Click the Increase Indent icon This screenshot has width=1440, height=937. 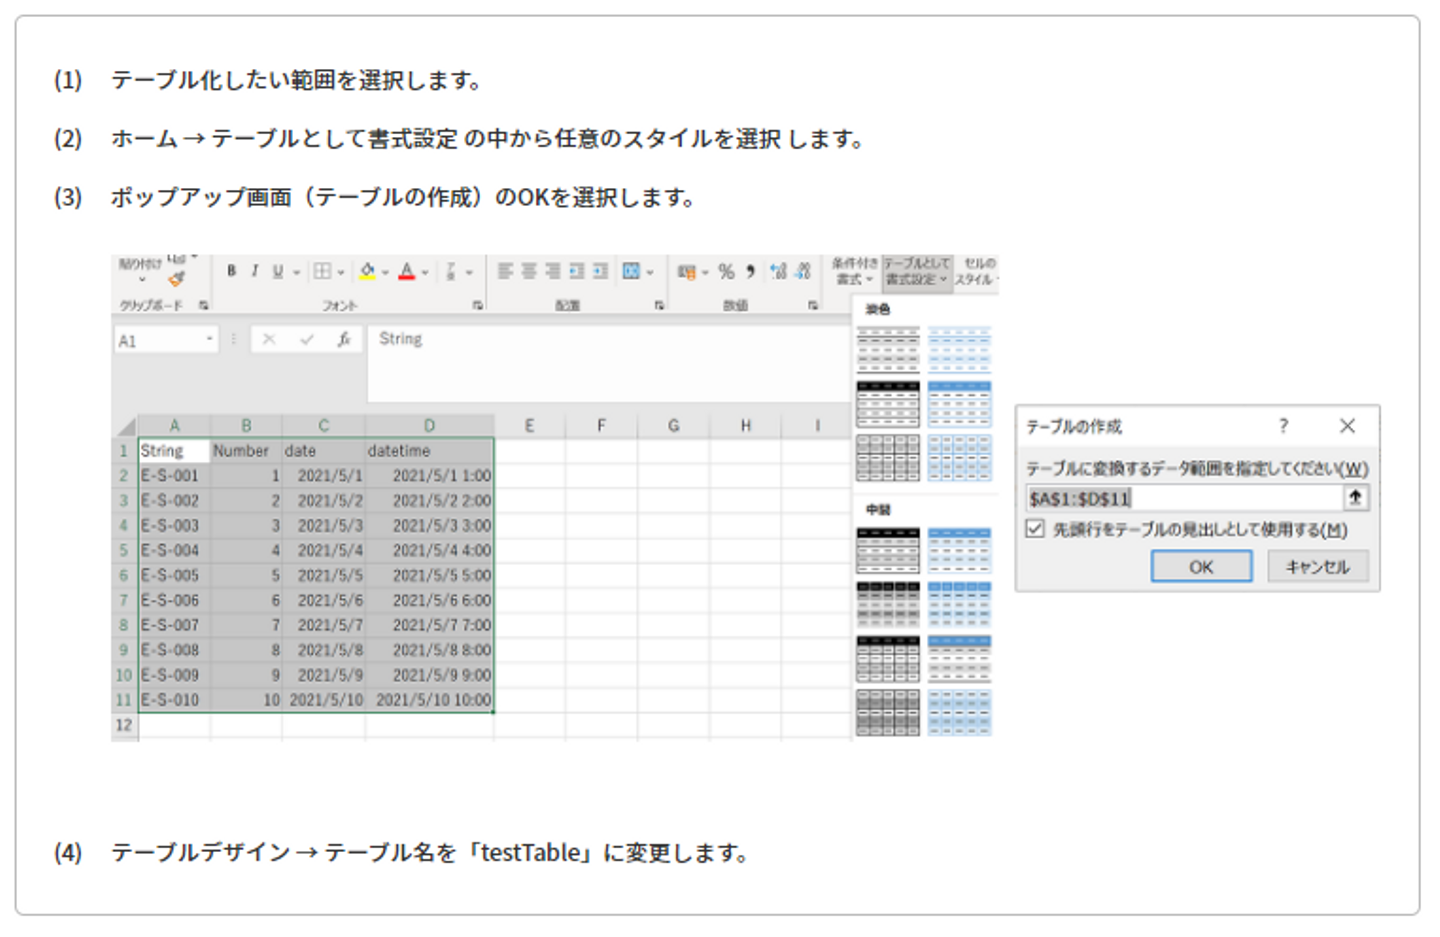[x=600, y=271]
